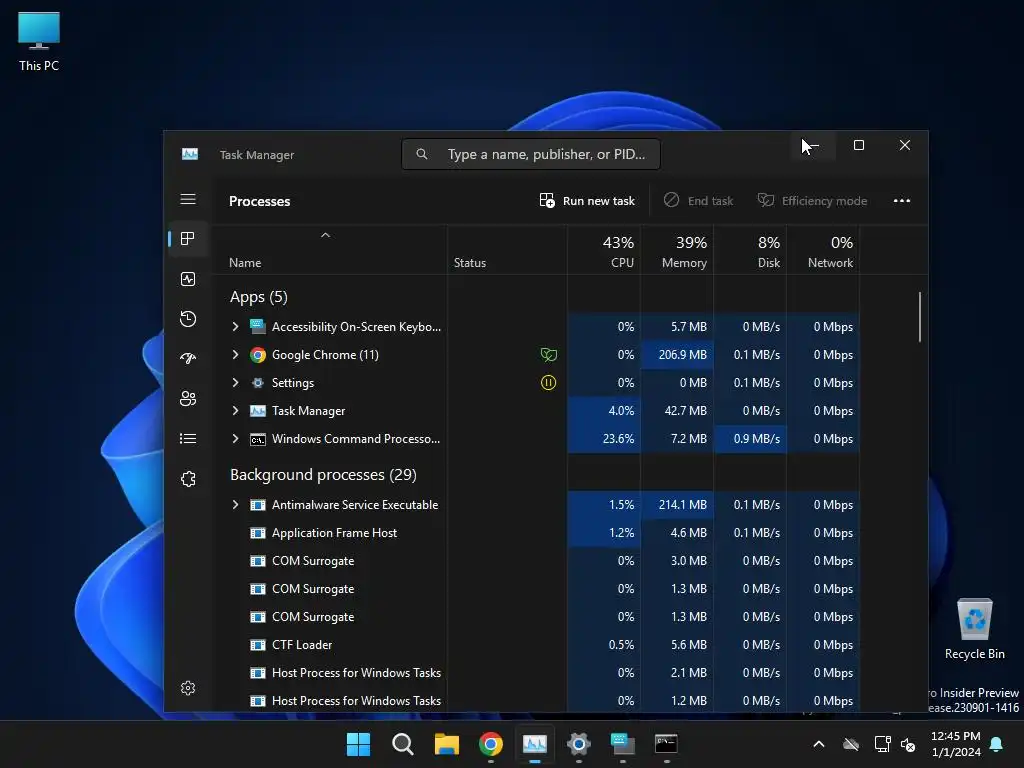Image resolution: width=1024 pixels, height=768 pixels.
Task: Open Google Chrome from the taskbar
Action: (491, 744)
